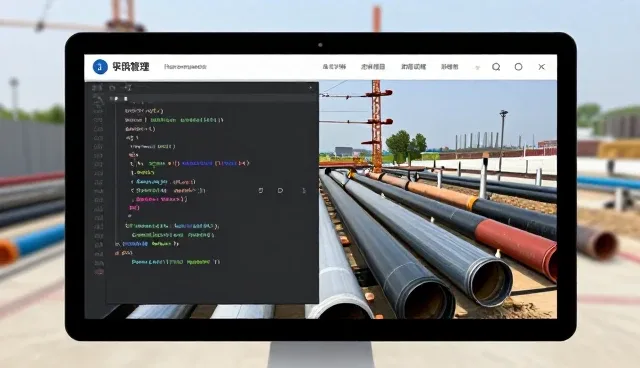Click the copy icon floating in the code panel
Image resolution: width=640 pixels, height=368 pixels.
coord(261,191)
